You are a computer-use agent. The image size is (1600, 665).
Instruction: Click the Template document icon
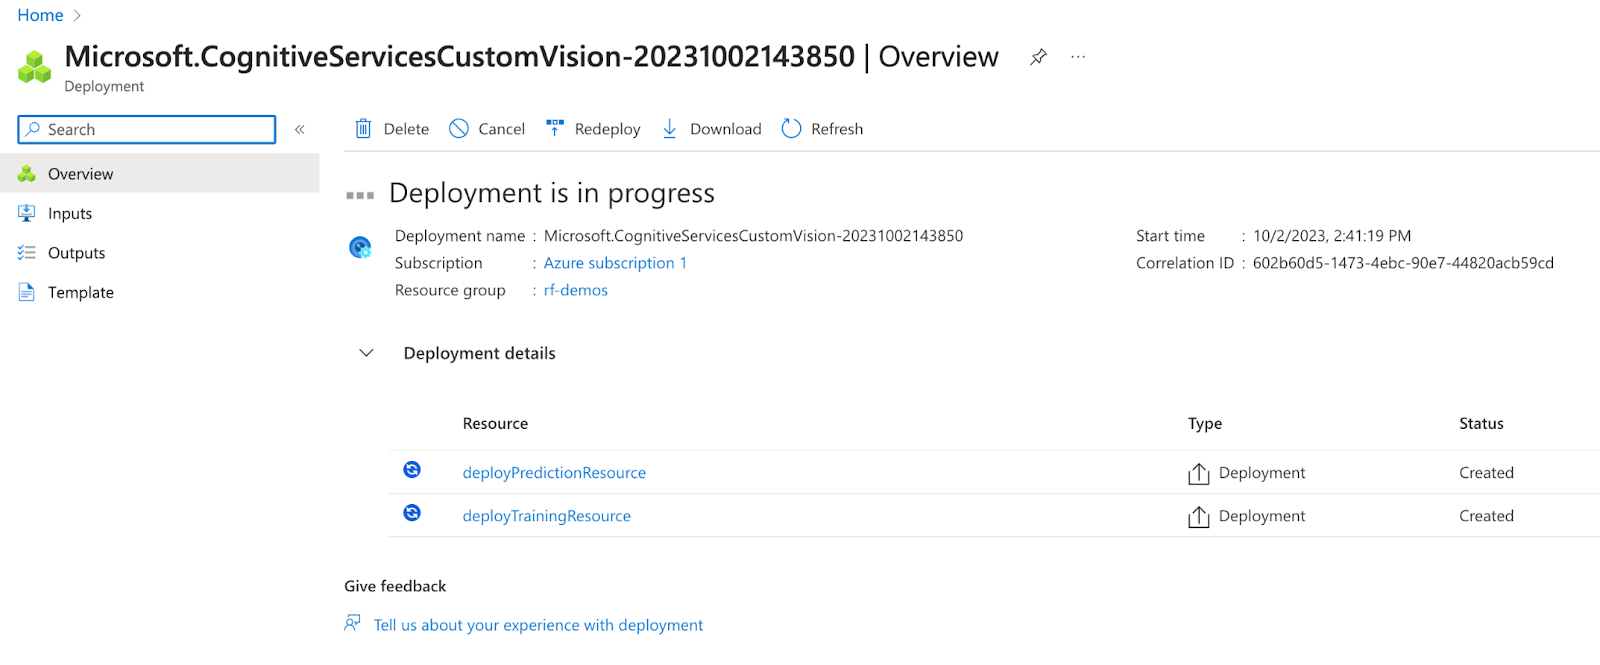[27, 292]
